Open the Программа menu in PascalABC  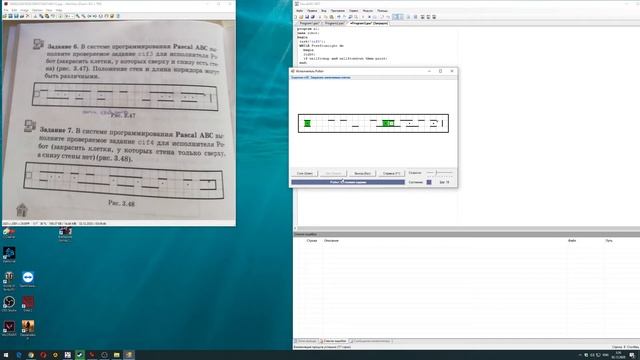pos(338,11)
